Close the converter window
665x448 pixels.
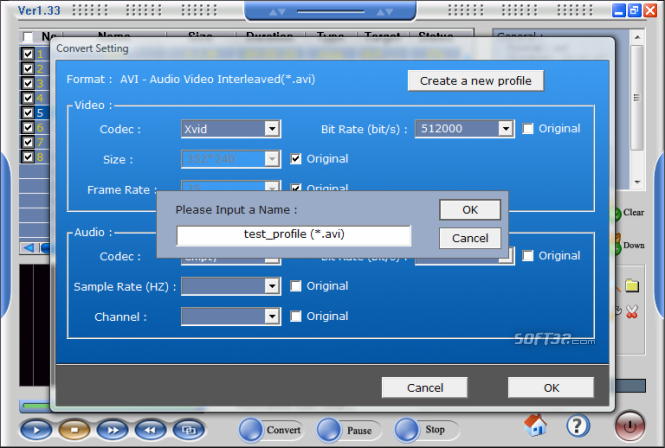(650, 11)
